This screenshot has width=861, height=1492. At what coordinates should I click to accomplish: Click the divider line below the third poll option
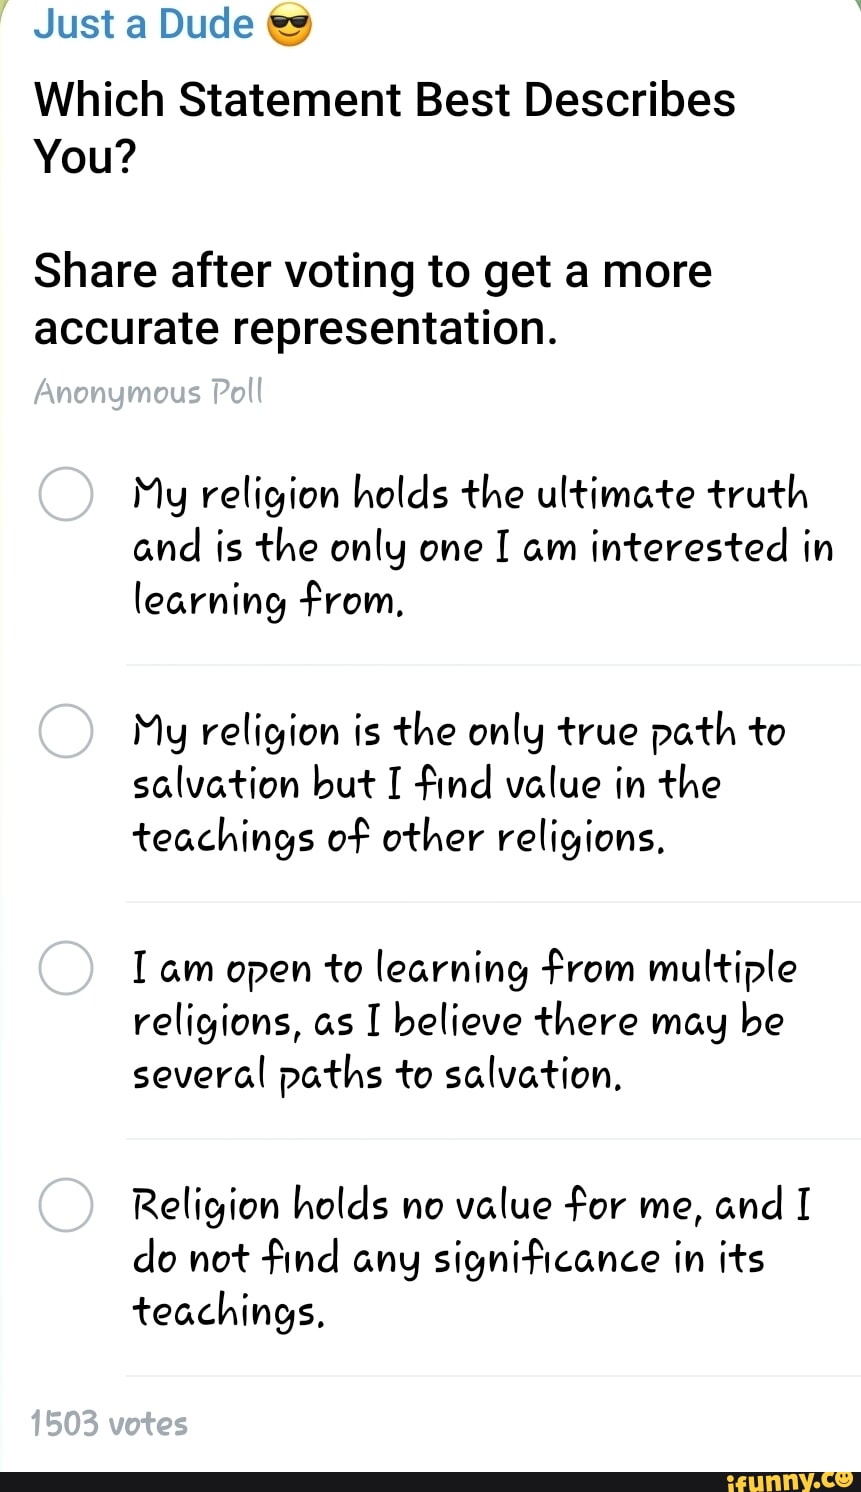[492, 1138]
